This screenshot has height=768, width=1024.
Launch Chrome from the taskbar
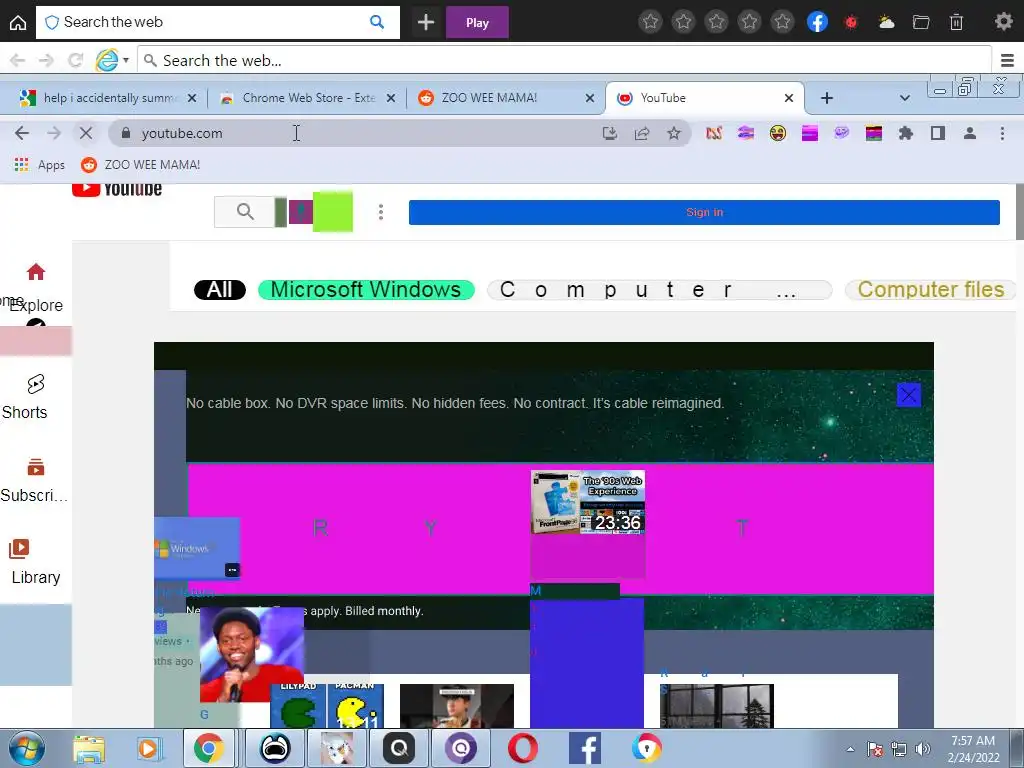pos(208,748)
